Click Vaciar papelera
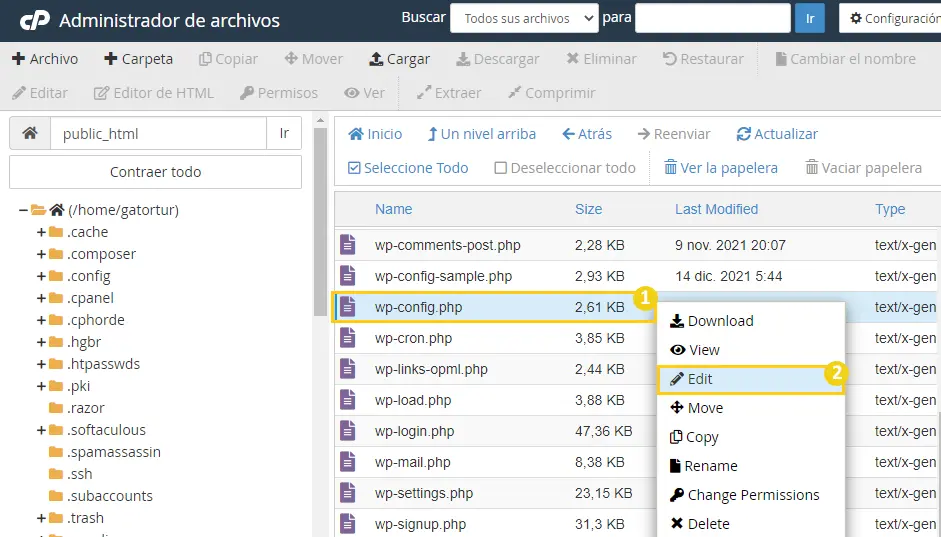 point(864,168)
